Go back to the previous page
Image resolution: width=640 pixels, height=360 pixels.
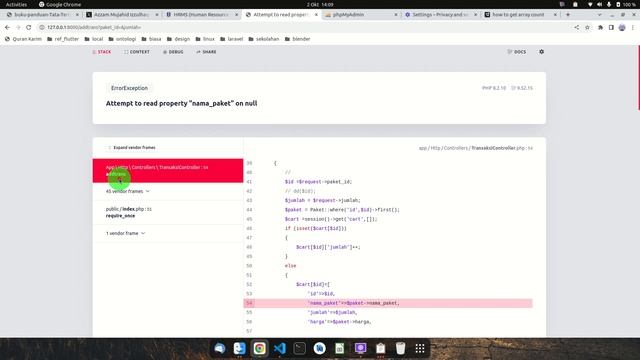click(x=7, y=27)
